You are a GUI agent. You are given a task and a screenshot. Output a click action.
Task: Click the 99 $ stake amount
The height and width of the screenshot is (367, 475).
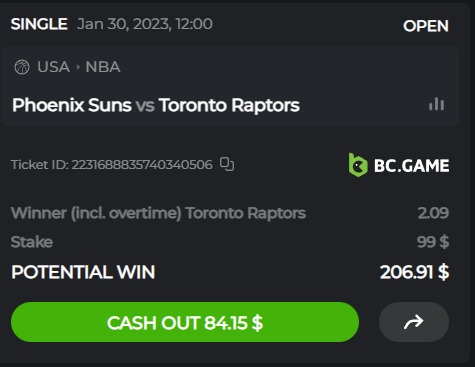(x=433, y=242)
